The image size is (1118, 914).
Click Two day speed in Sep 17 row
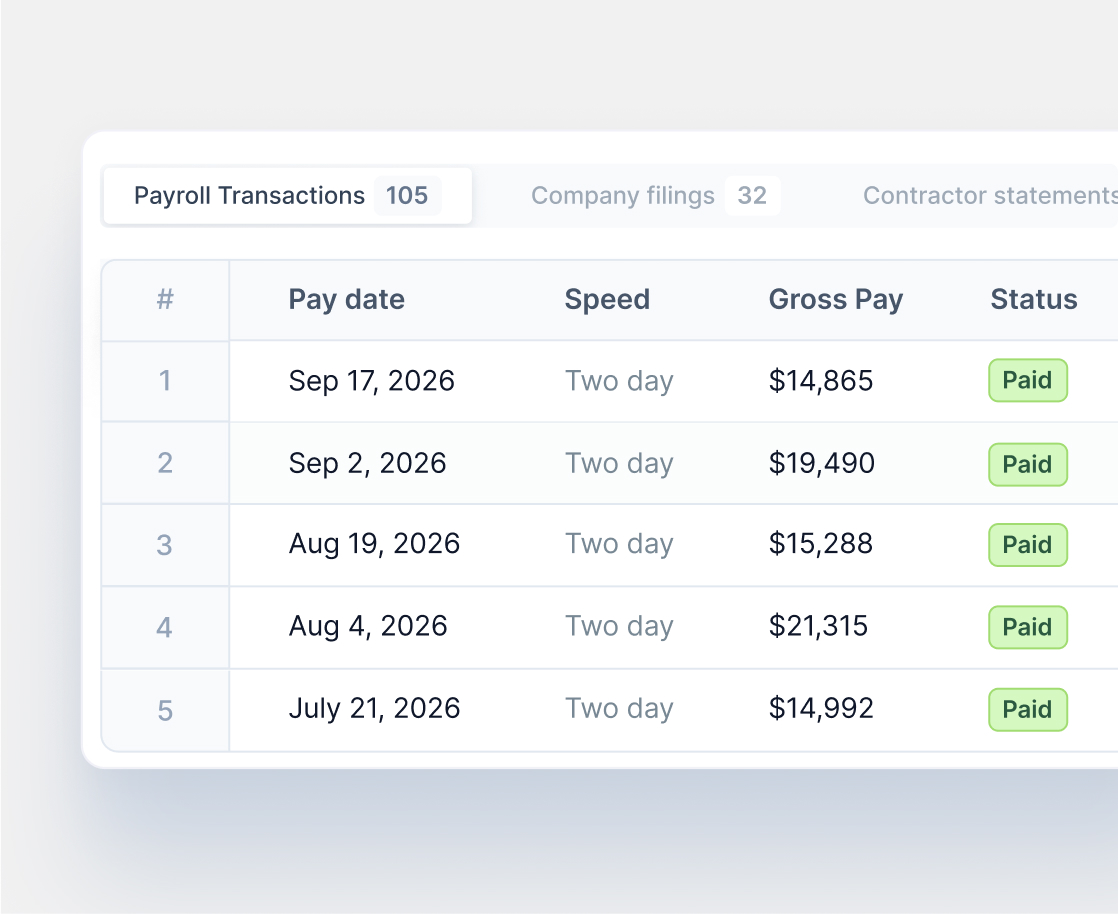pyautogui.click(x=619, y=381)
